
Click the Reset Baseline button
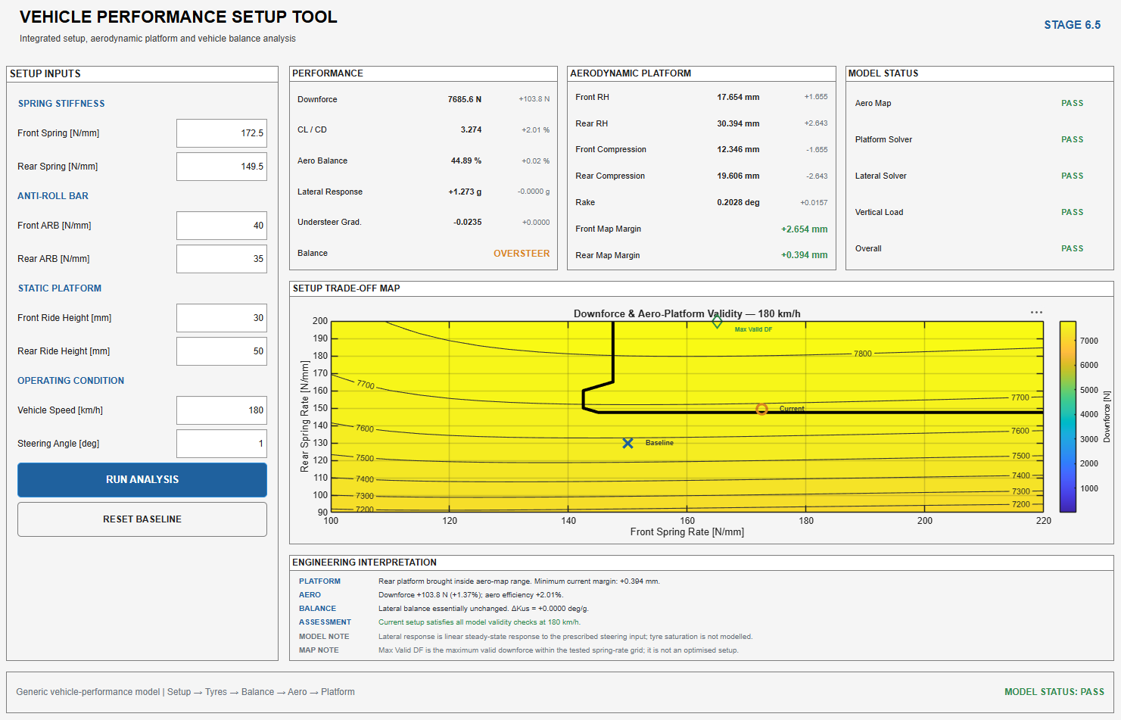[x=142, y=519]
